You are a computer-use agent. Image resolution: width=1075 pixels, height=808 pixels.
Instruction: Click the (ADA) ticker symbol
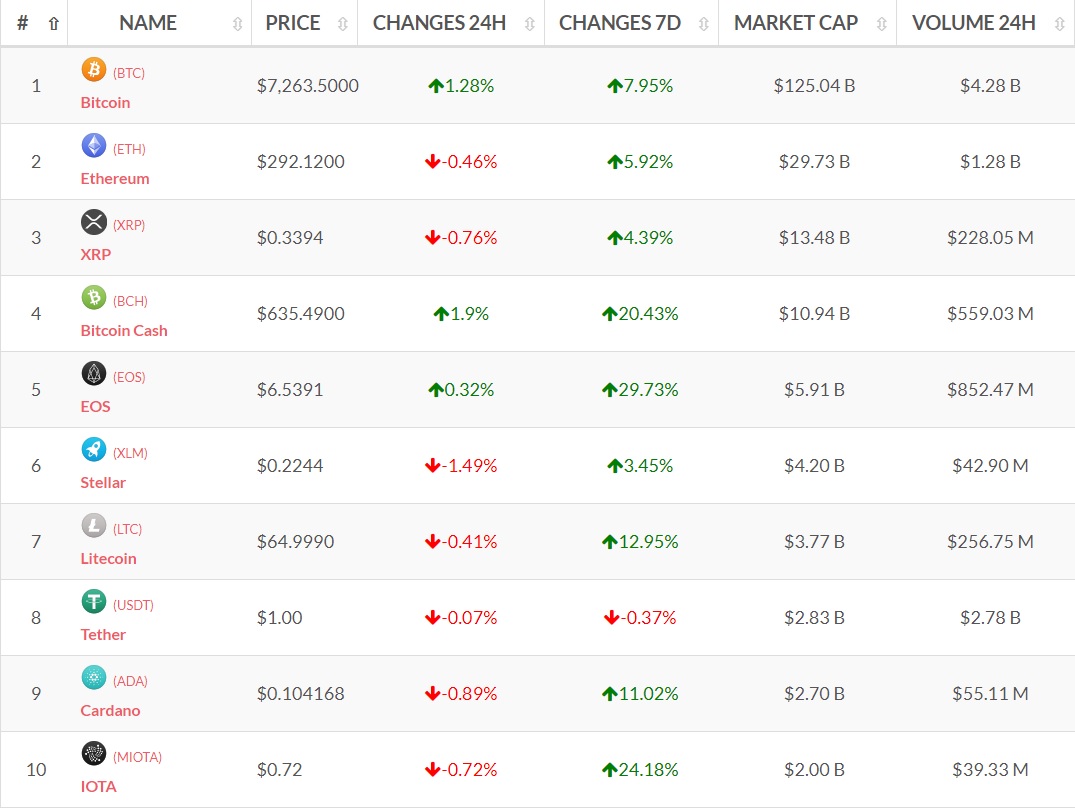click(x=130, y=682)
